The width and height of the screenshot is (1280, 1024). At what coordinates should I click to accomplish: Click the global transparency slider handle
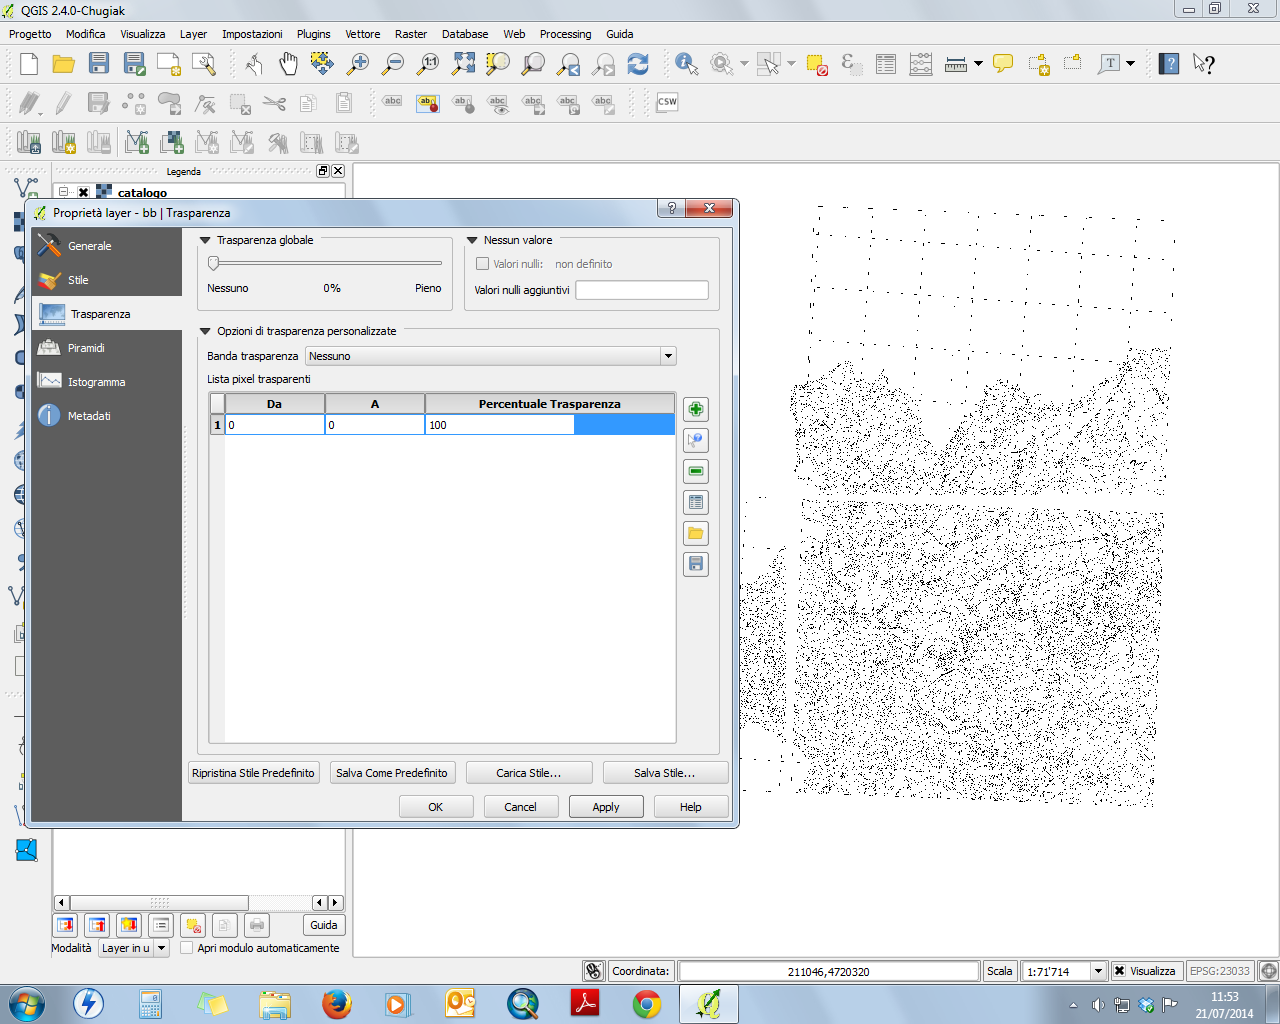pos(213,263)
